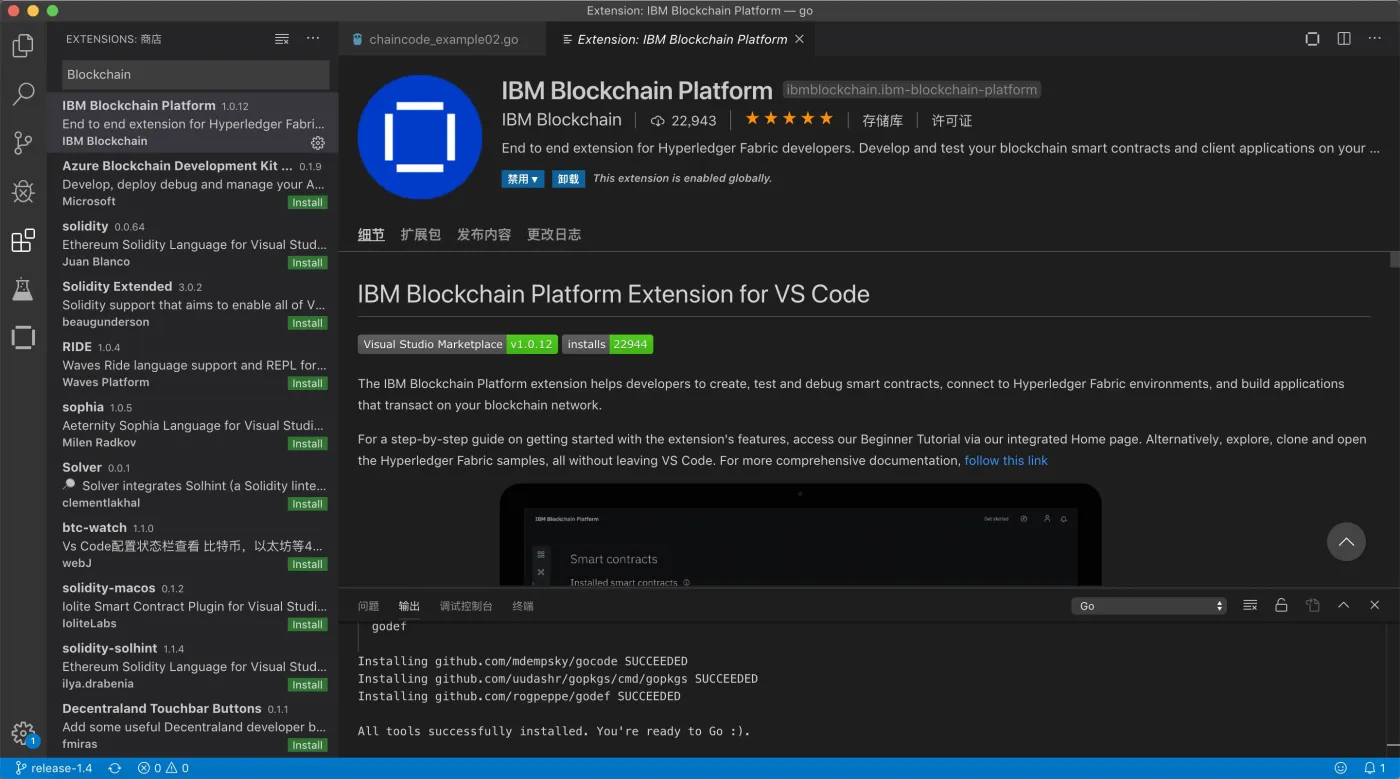Switch to the 发布内容 tab
The height and width of the screenshot is (779, 1400).
click(484, 234)
